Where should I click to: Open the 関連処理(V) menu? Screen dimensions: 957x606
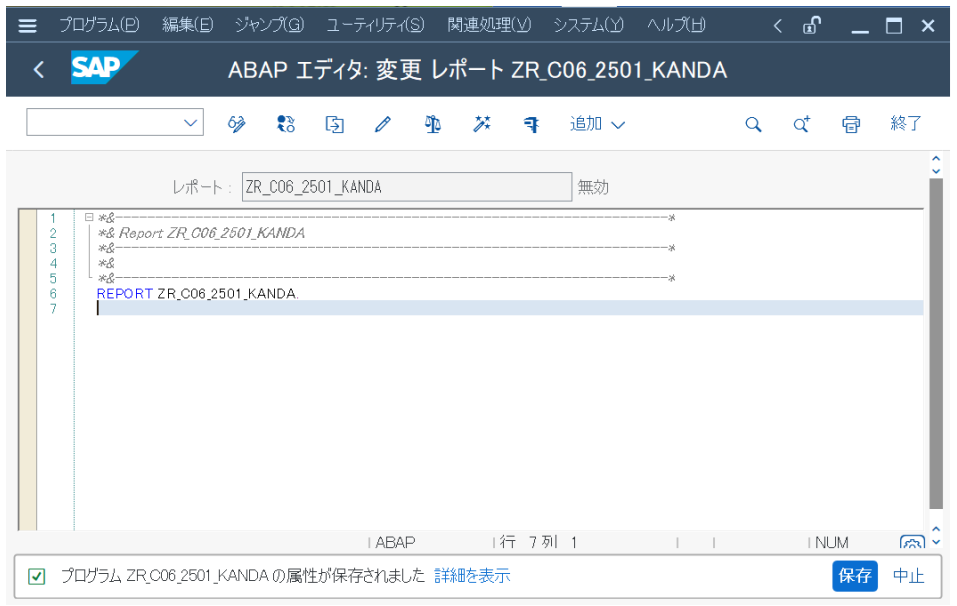point(489,25)
